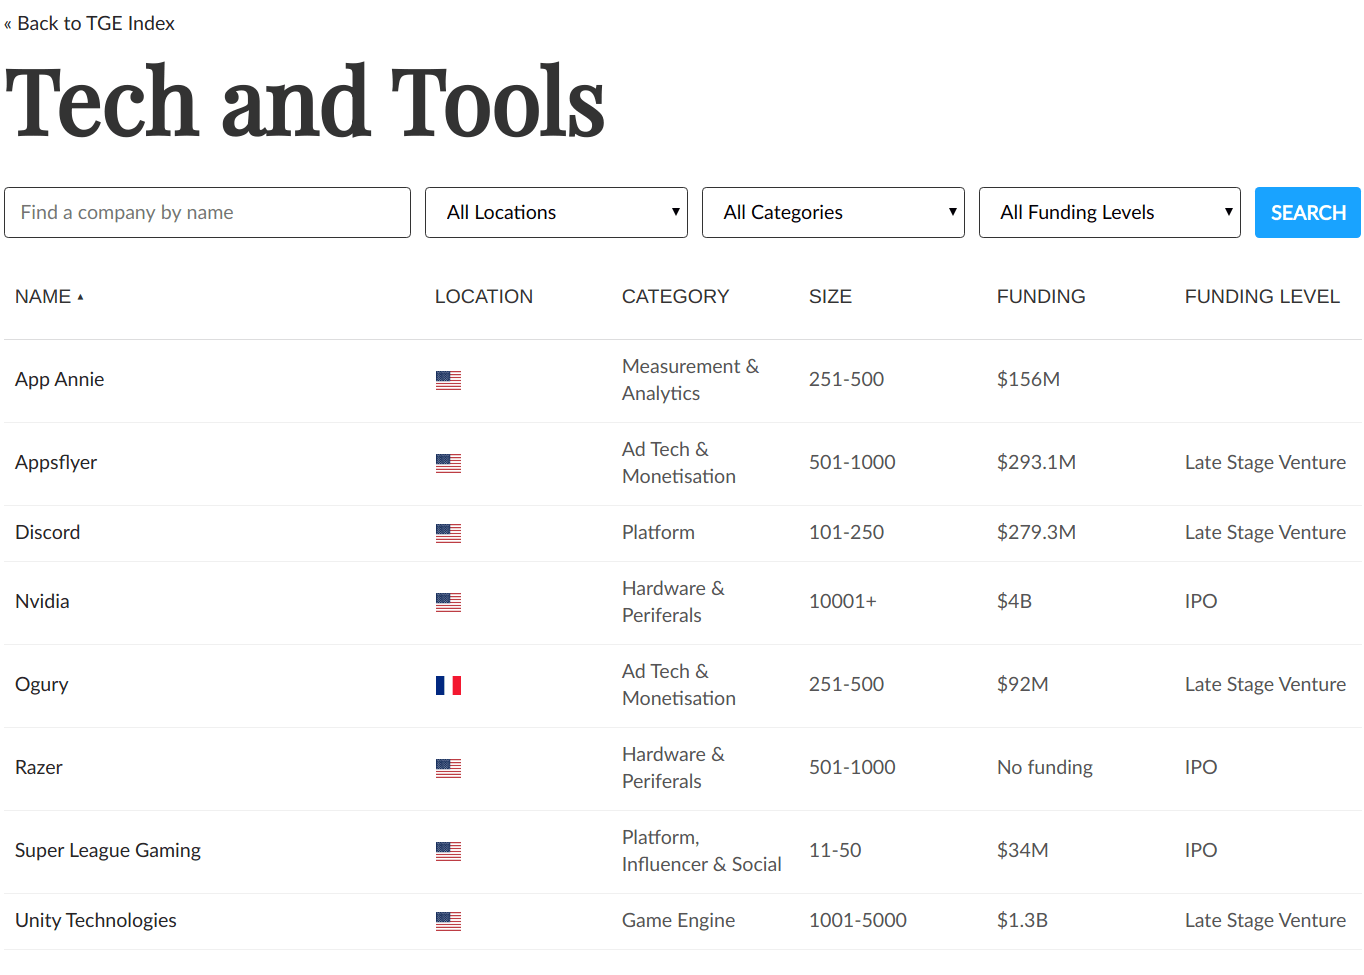Screen dimensions: 1364x975
Task: Click the 1001-5000 size value
Action: (858, 921)
